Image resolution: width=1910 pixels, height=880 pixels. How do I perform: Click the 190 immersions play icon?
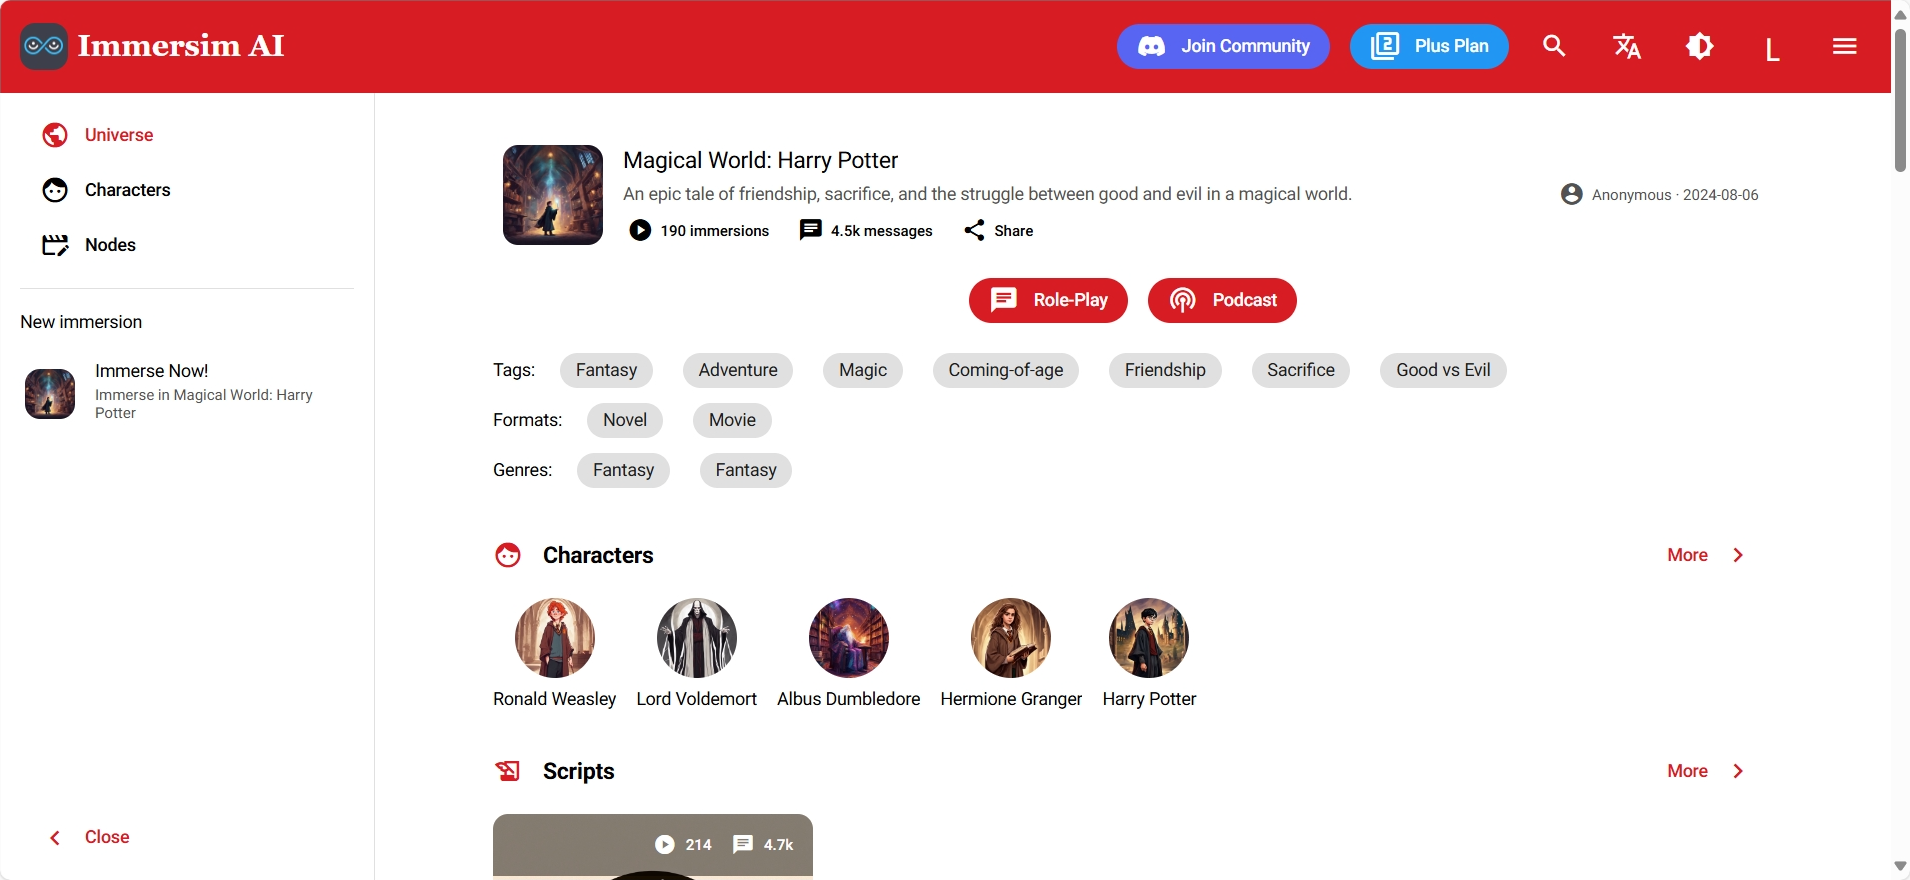coord(640,231)
